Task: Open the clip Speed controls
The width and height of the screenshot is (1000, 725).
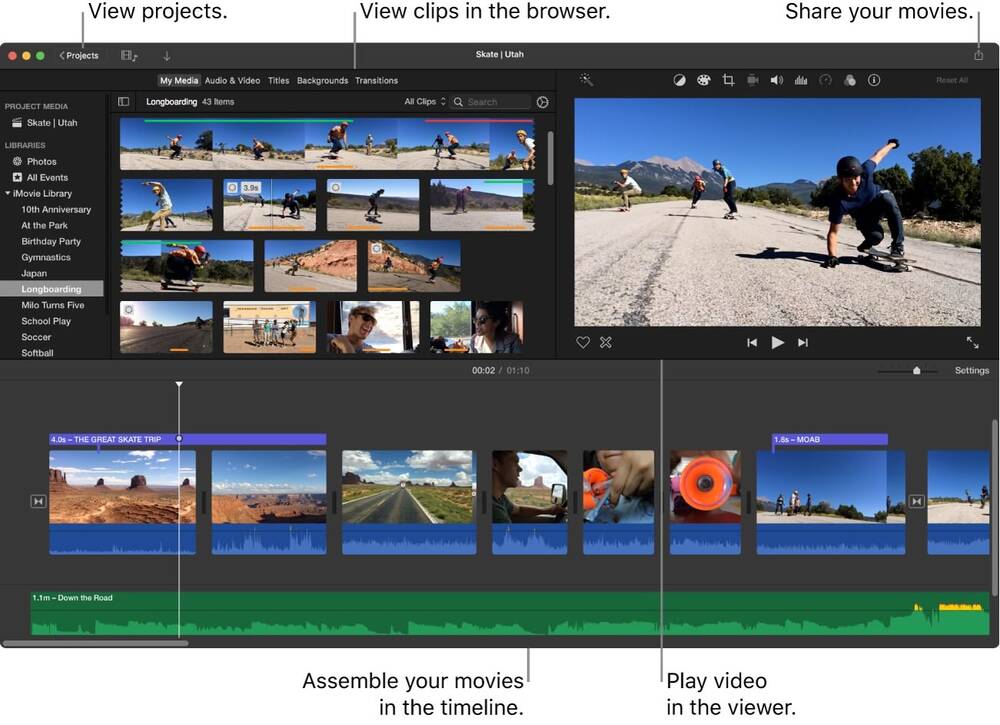Action: (x=825, y=80)
